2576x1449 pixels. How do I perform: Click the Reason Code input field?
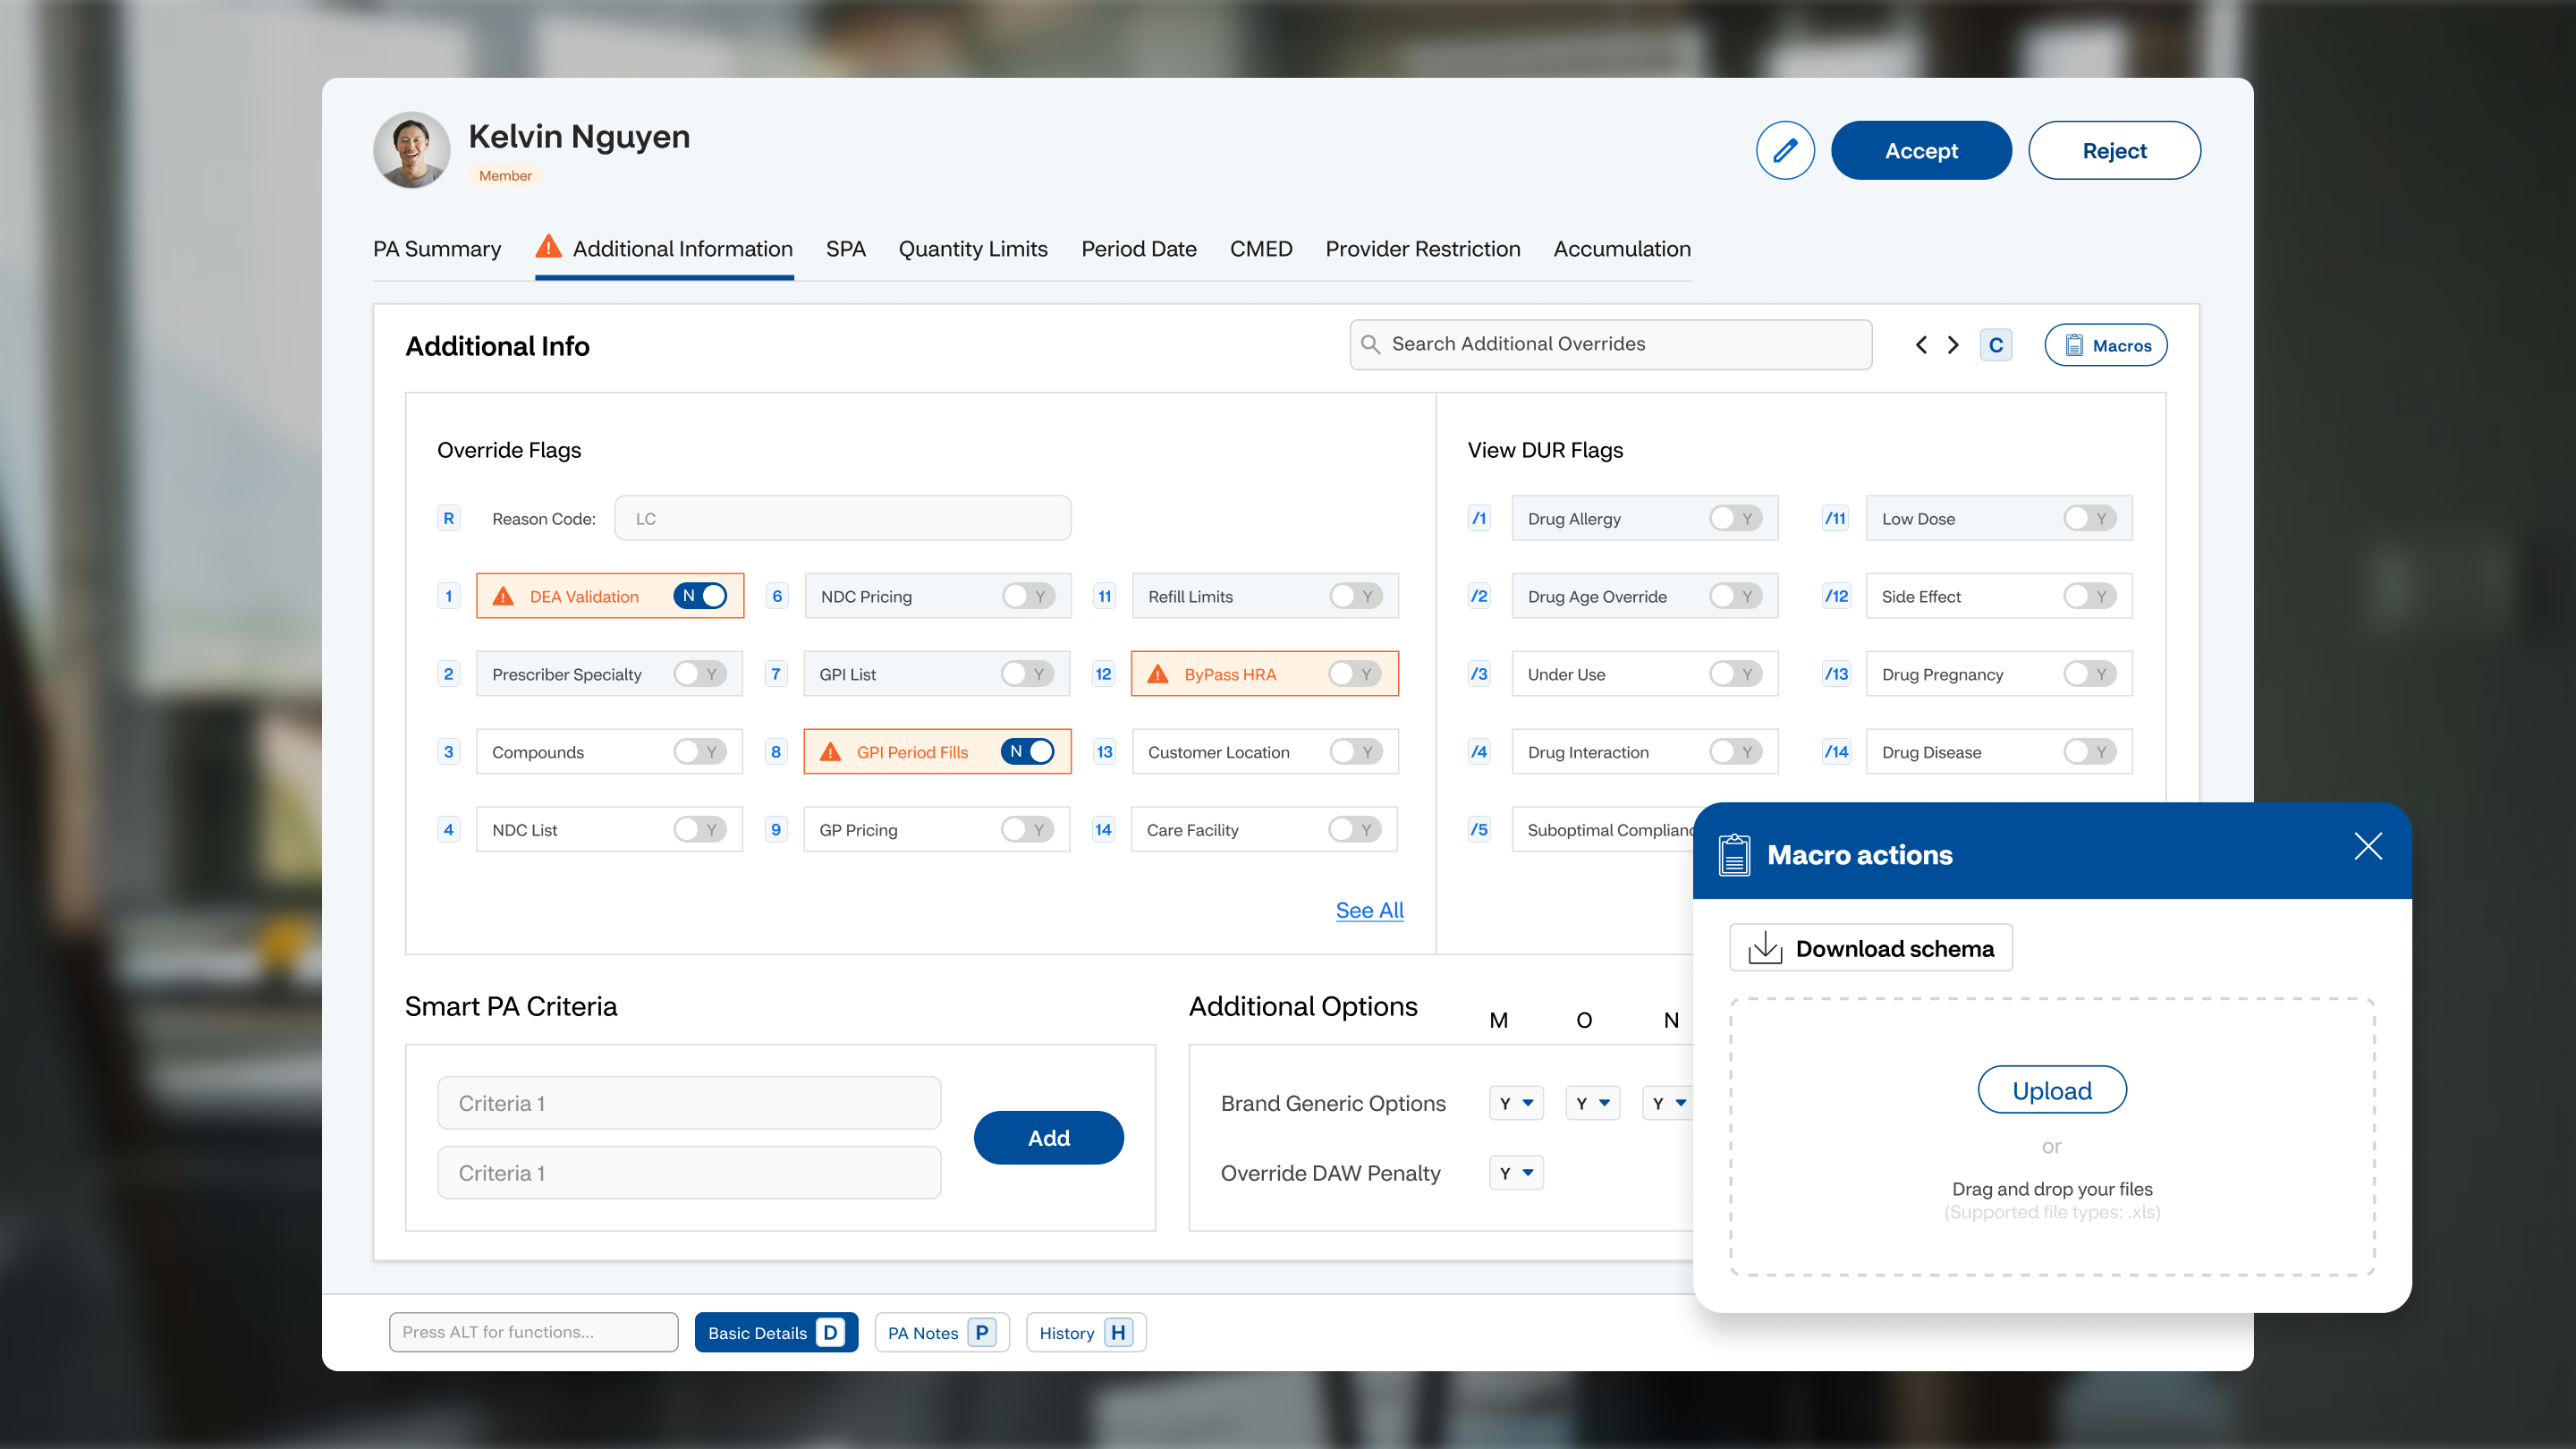[843, 518]
